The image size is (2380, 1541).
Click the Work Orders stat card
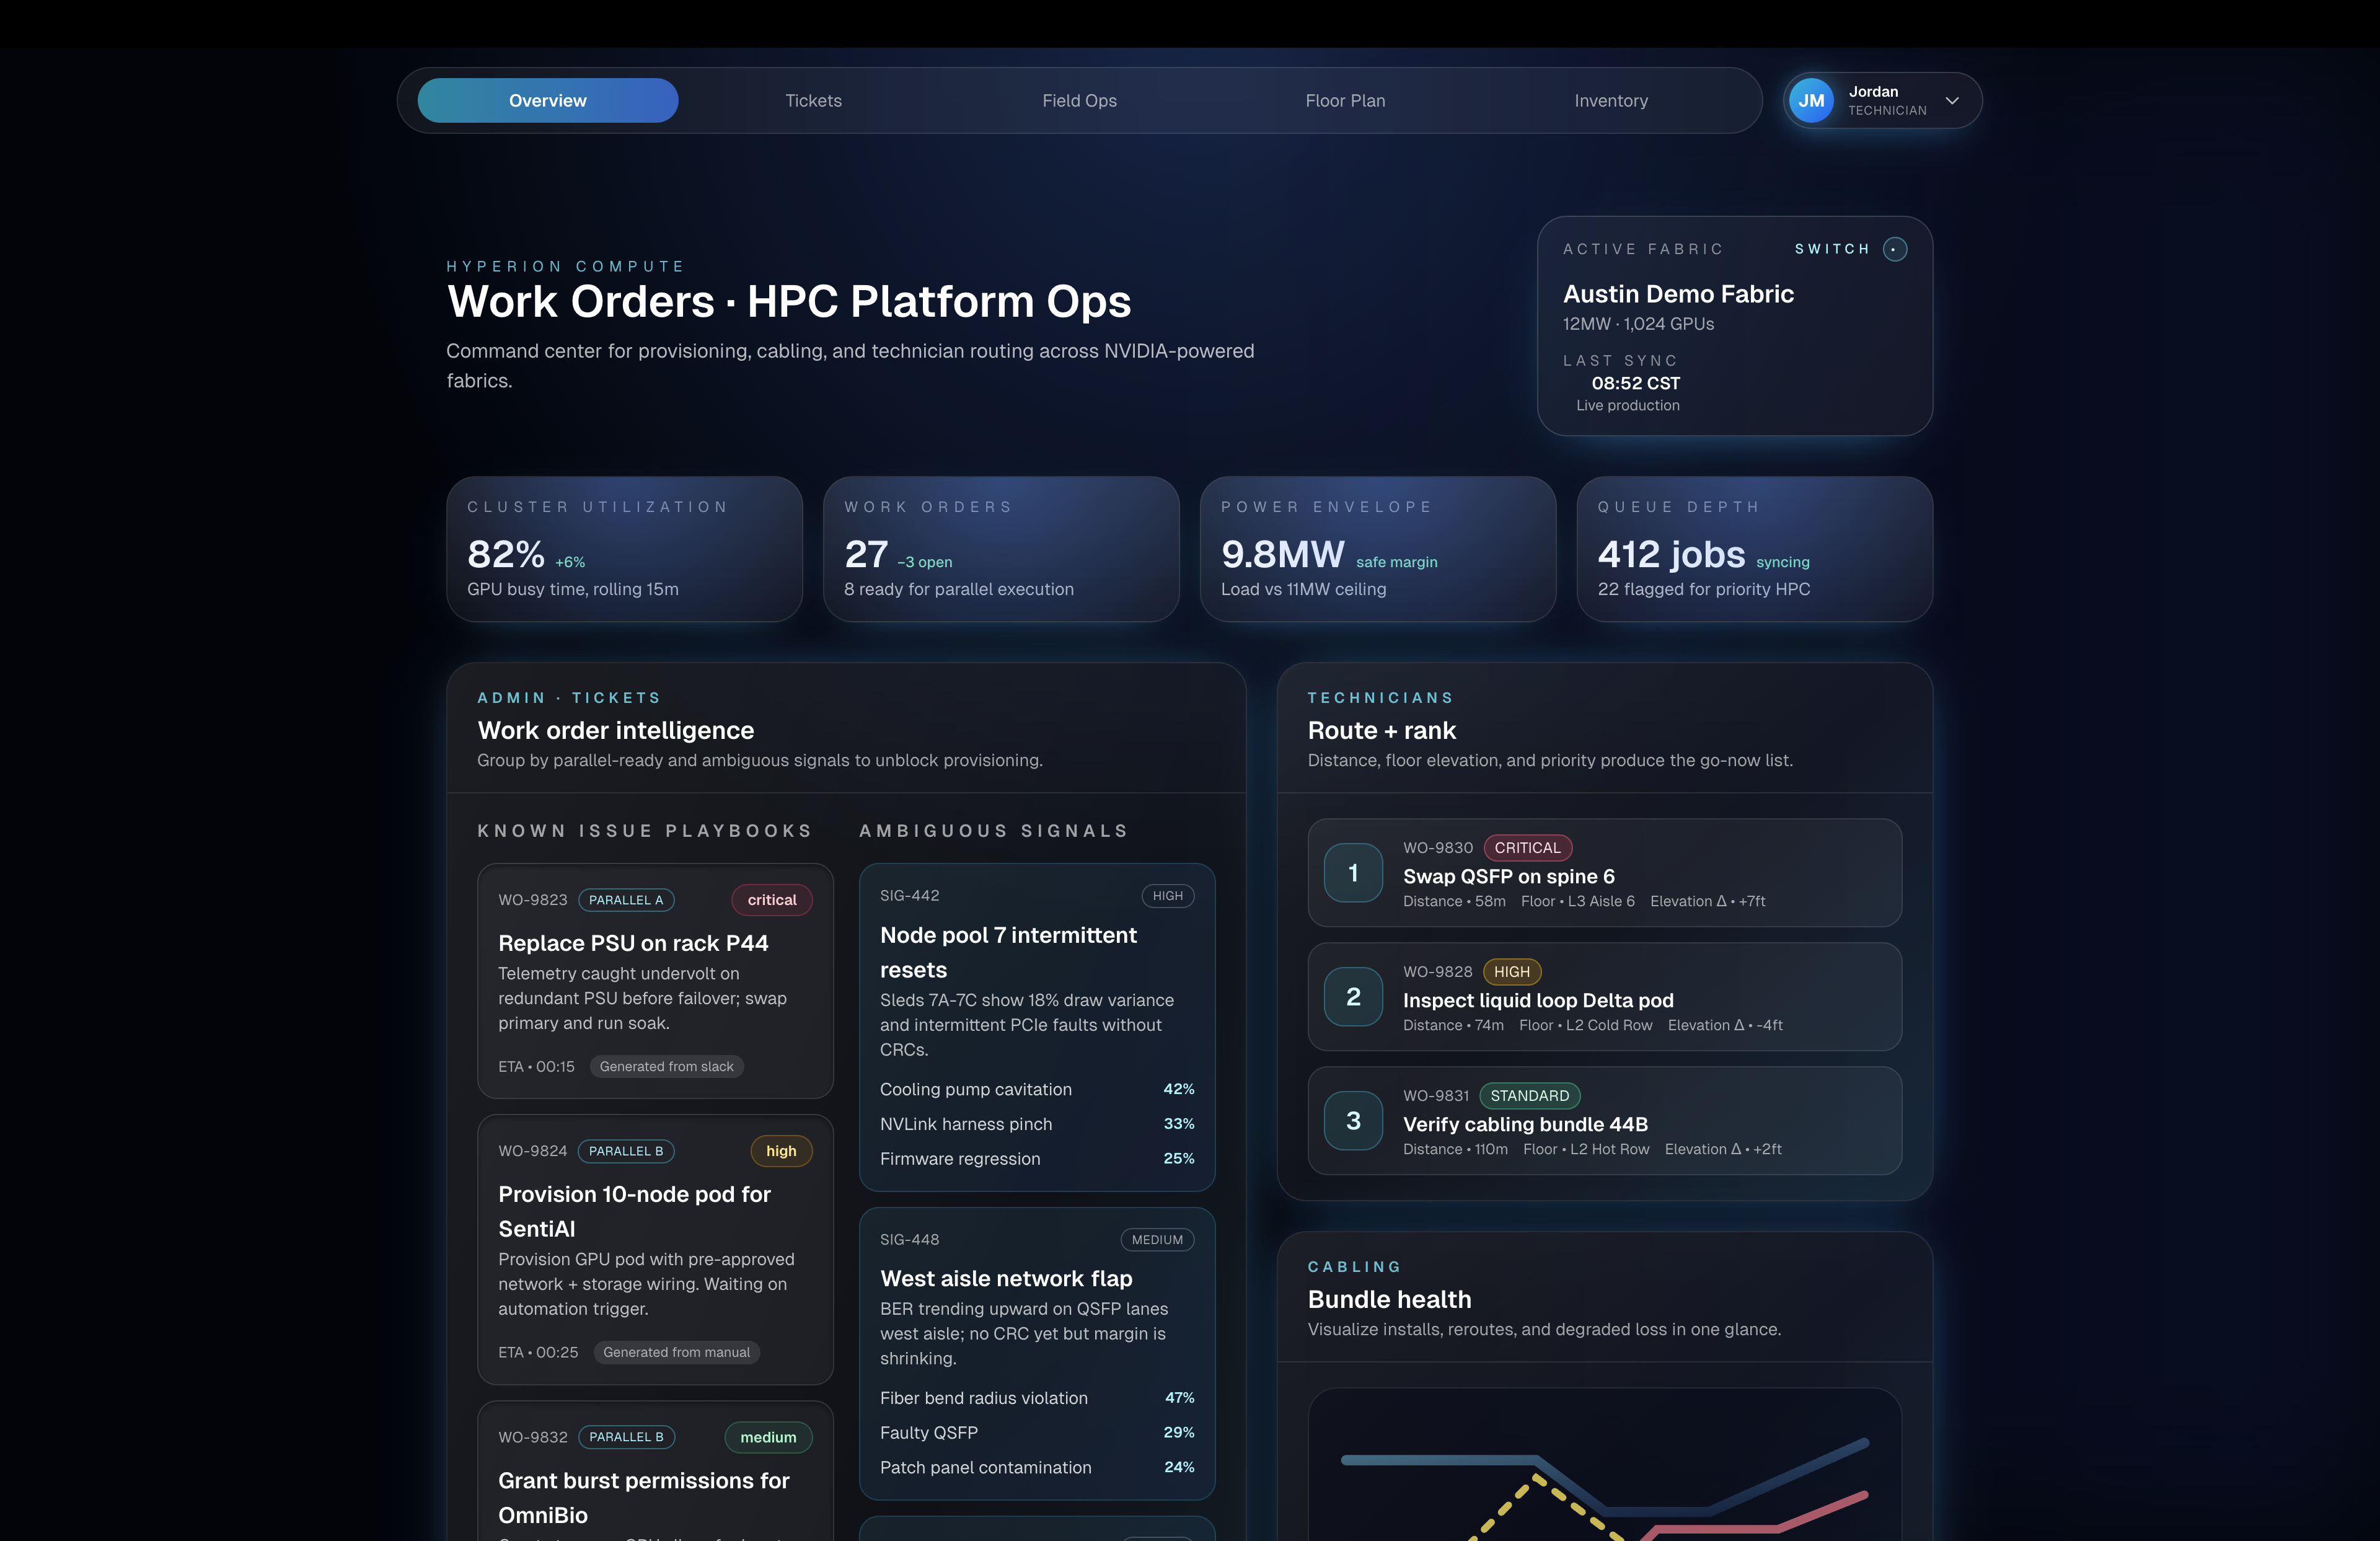pos(1000,549)
